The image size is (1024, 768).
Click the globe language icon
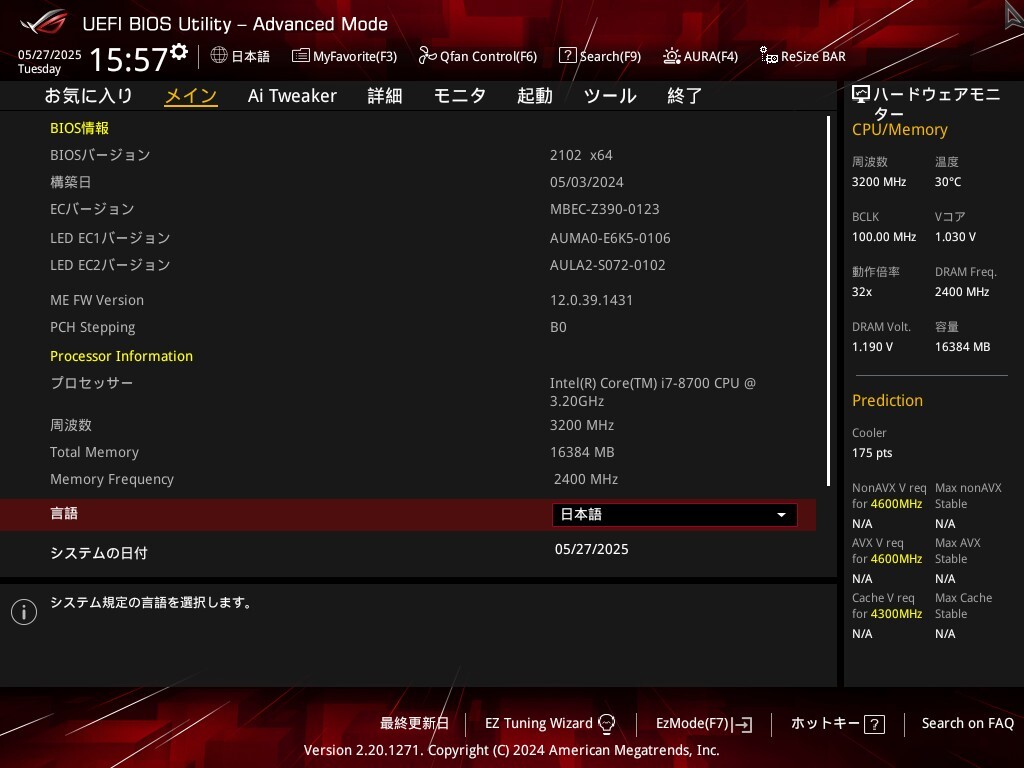pyautogui.click(x=219, y=56)
